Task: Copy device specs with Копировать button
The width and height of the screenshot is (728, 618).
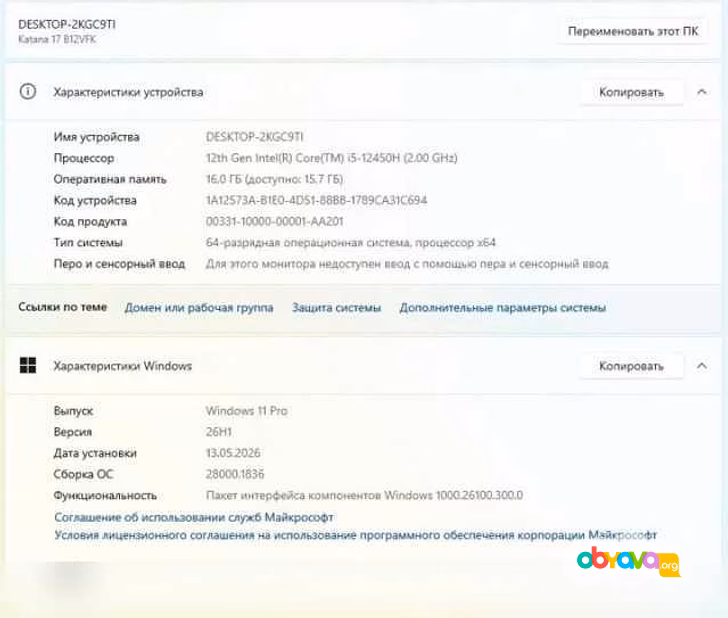Action: click(631, 92)
